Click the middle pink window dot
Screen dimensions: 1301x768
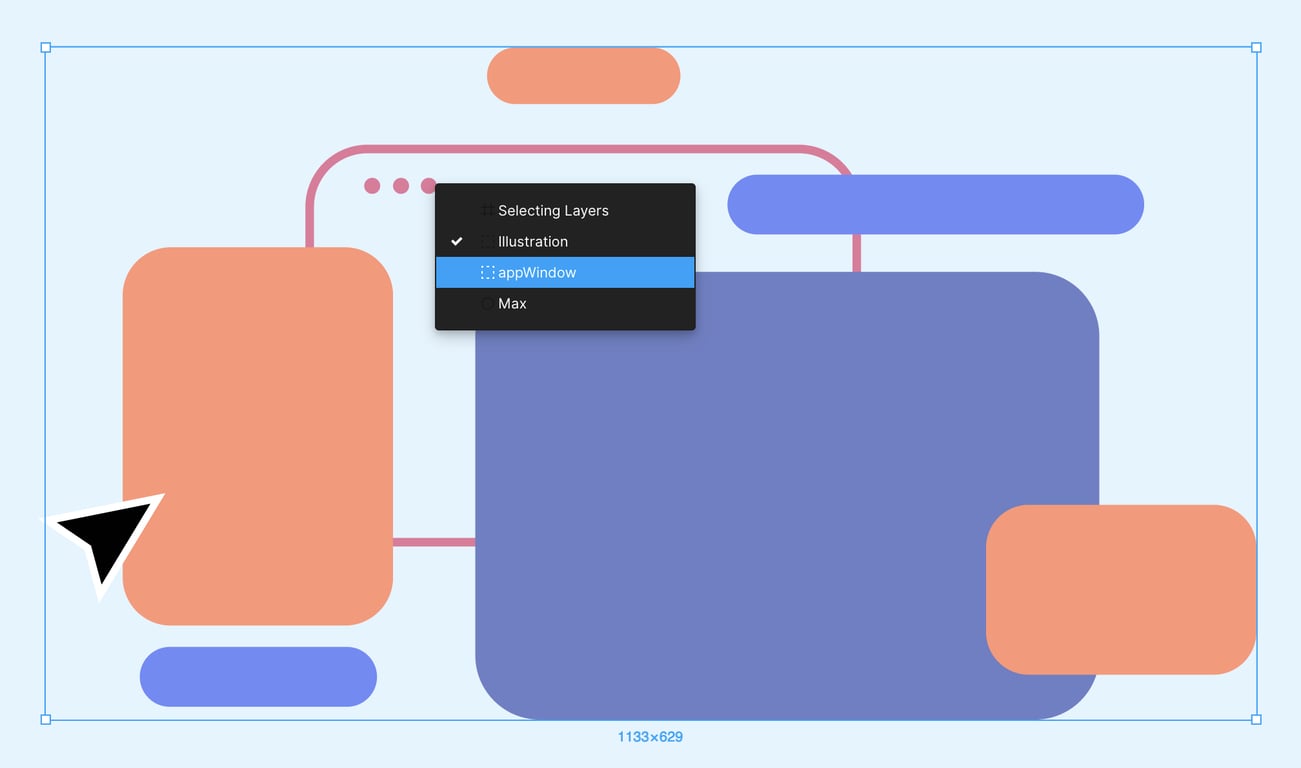click(x=401, y=186)
